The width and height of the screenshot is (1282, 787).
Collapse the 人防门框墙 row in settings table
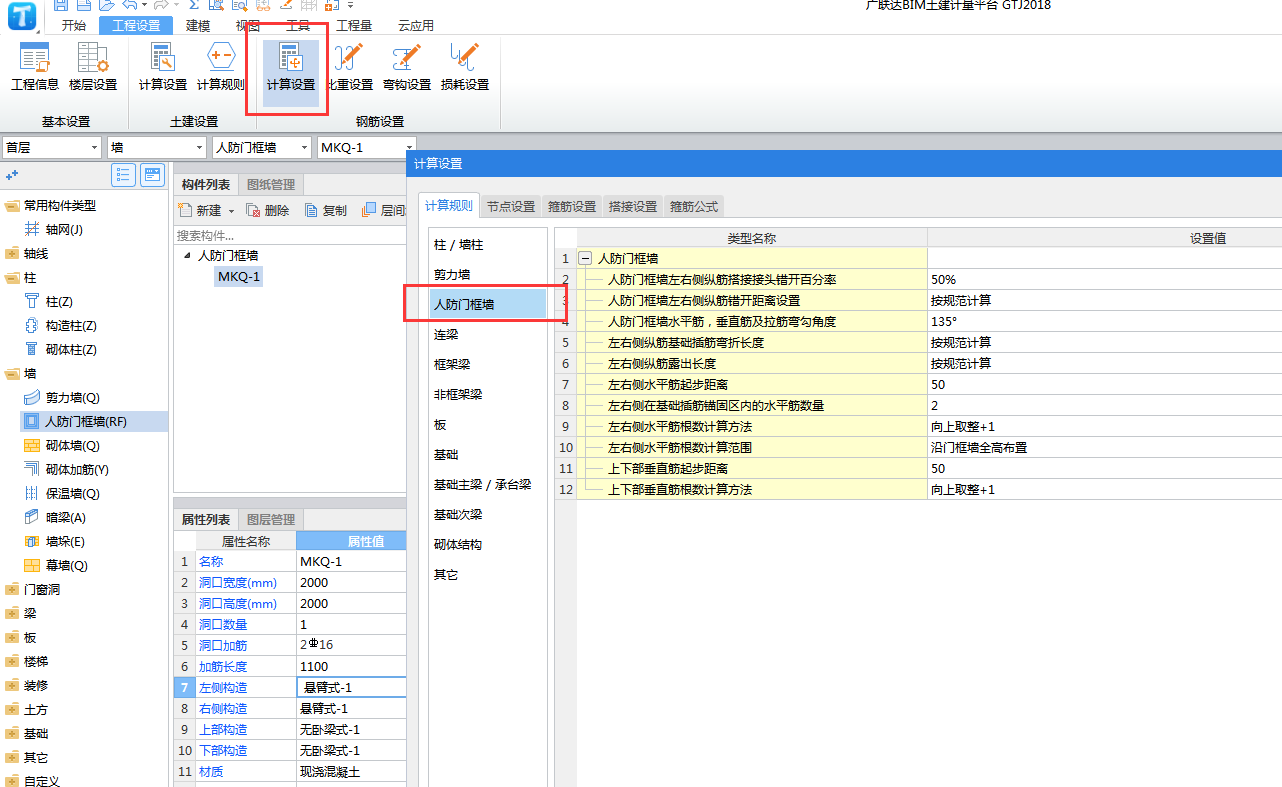click(586, 258)
